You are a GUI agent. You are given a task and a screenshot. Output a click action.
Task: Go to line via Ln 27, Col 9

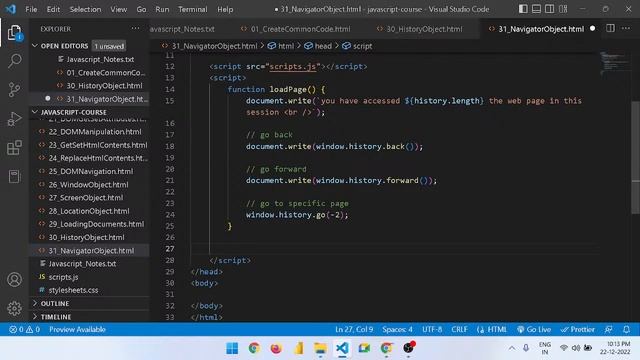coord(354,329)
